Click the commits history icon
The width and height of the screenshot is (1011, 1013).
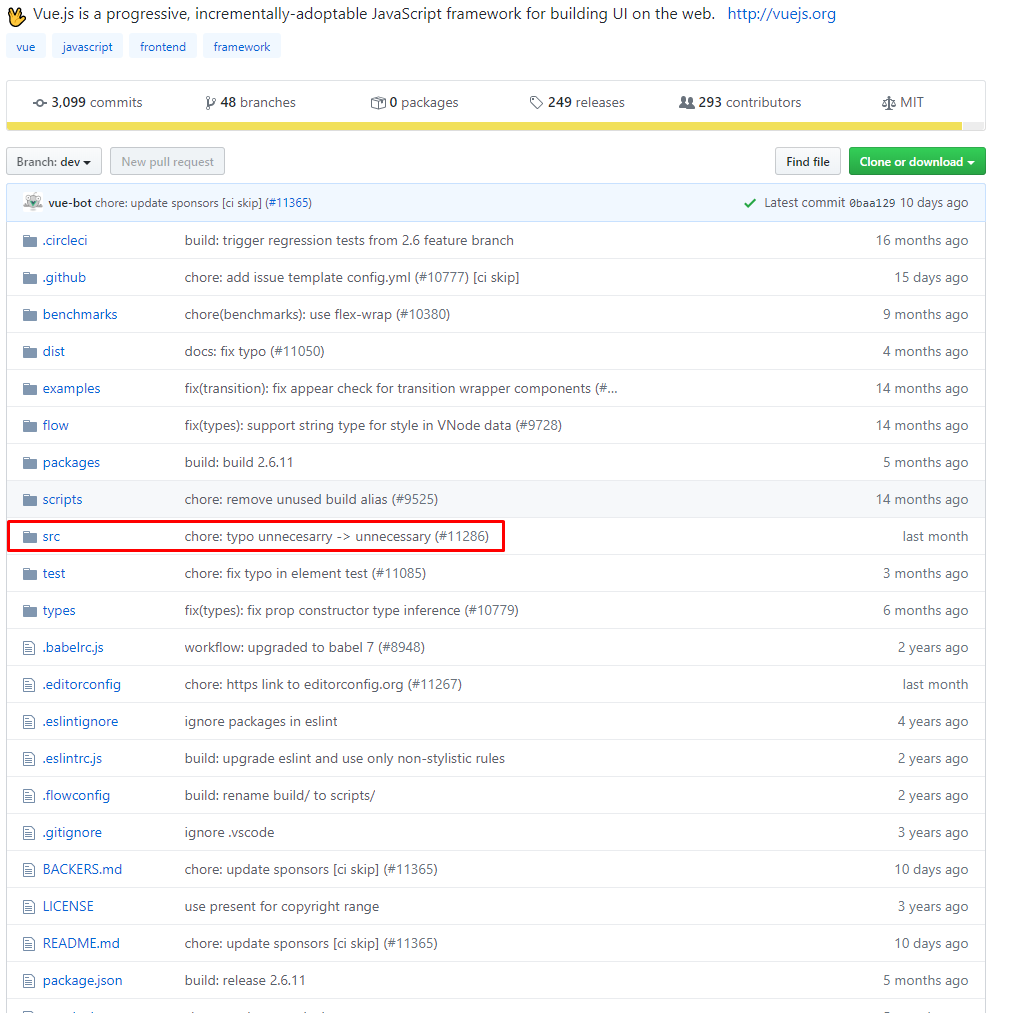pos(39,103)
